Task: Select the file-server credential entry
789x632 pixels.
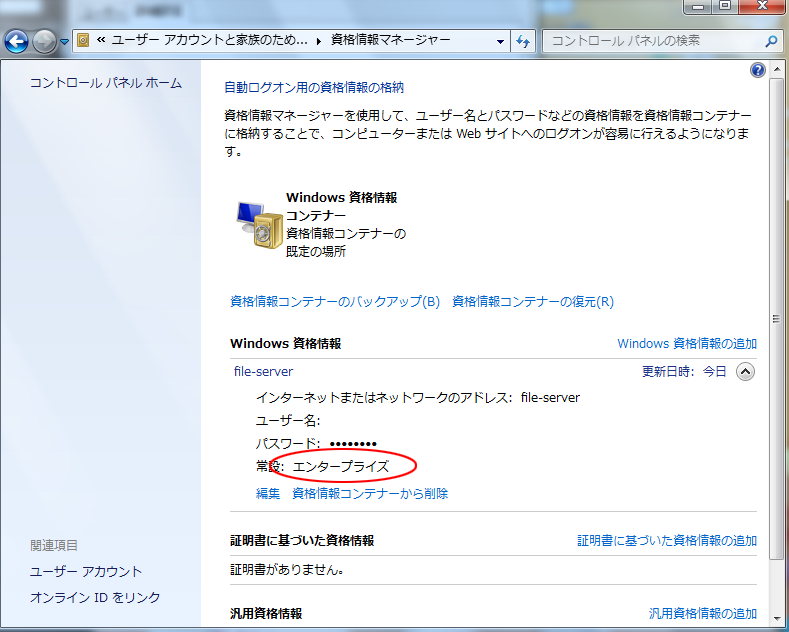Action: [263, 371]
